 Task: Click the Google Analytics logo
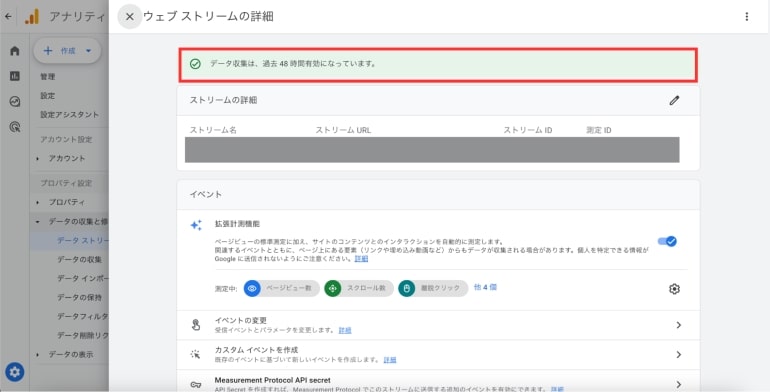pyautogui.click(x=32, y=17)
